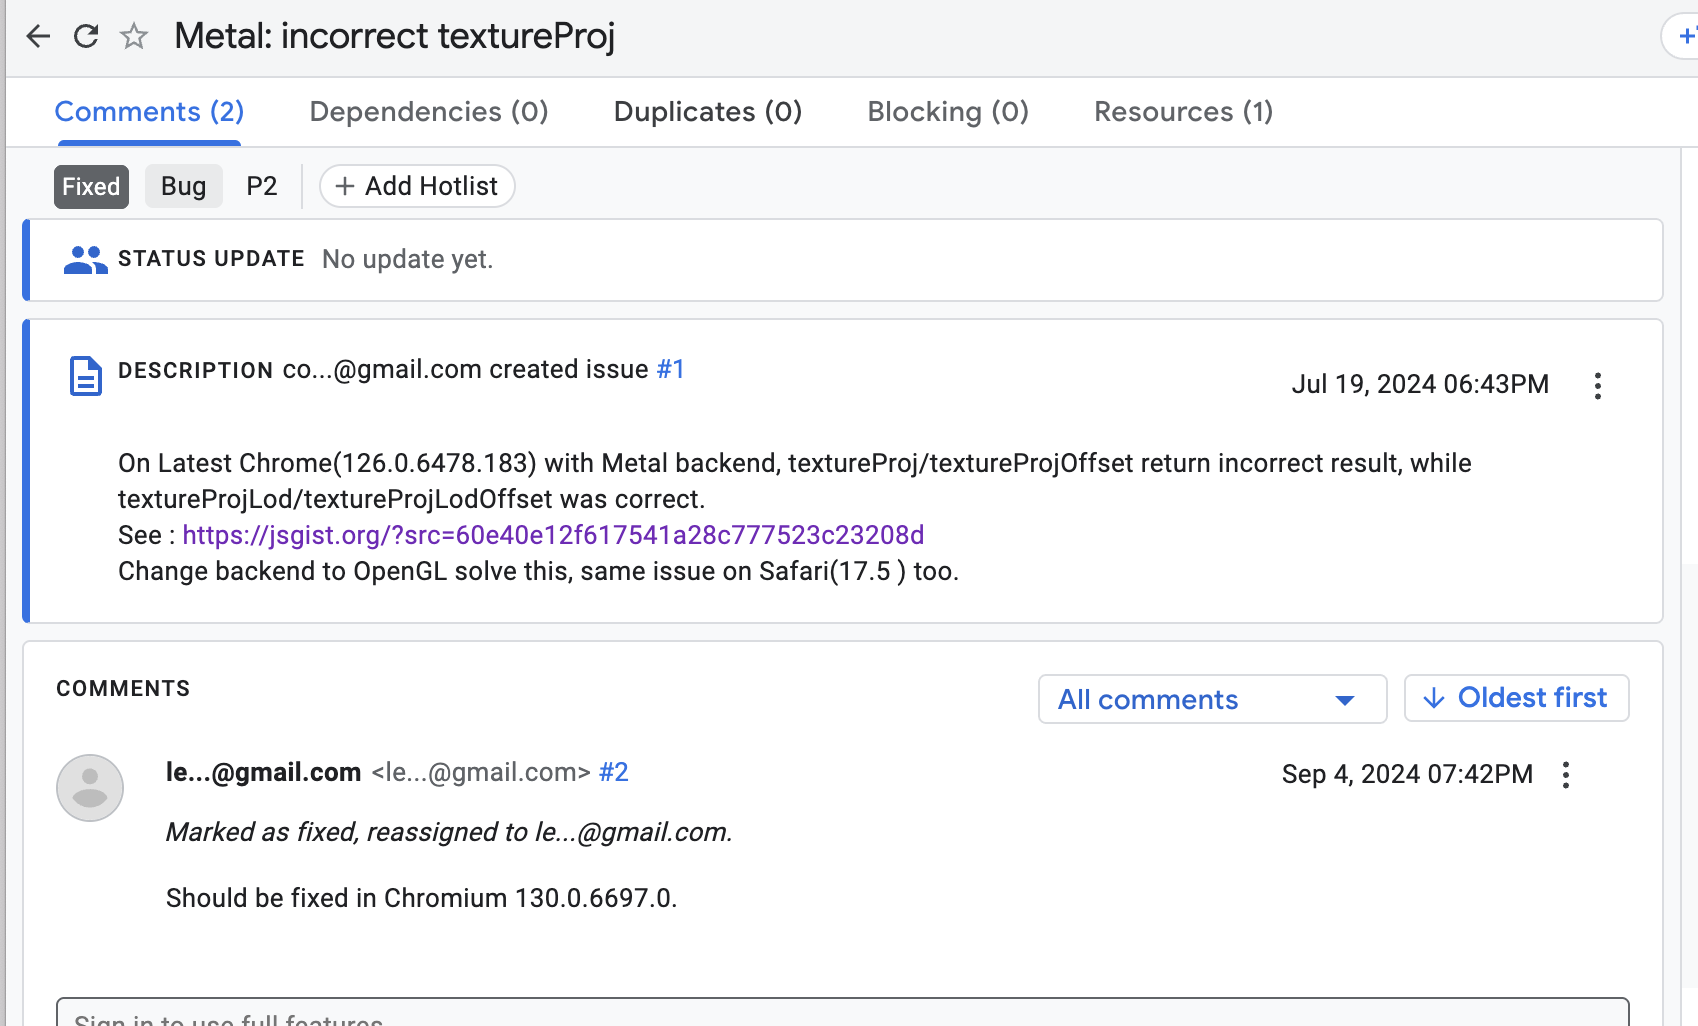Click the Fixed status chip
The width and height of the screenshot is (1698, 1026).
(x=91, y=187)
